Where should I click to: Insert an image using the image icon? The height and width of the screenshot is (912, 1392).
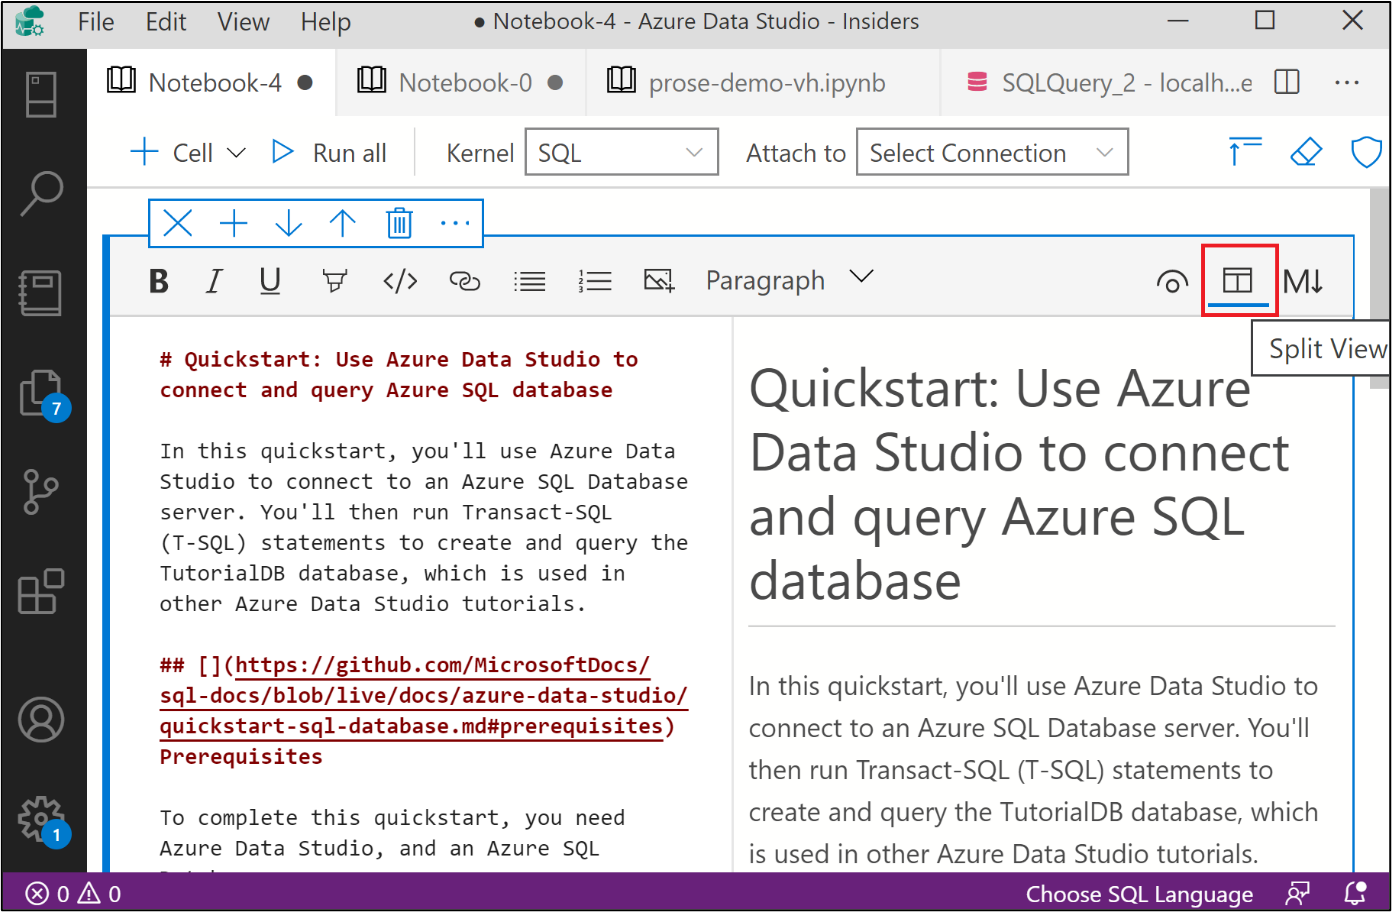point(658,281)
